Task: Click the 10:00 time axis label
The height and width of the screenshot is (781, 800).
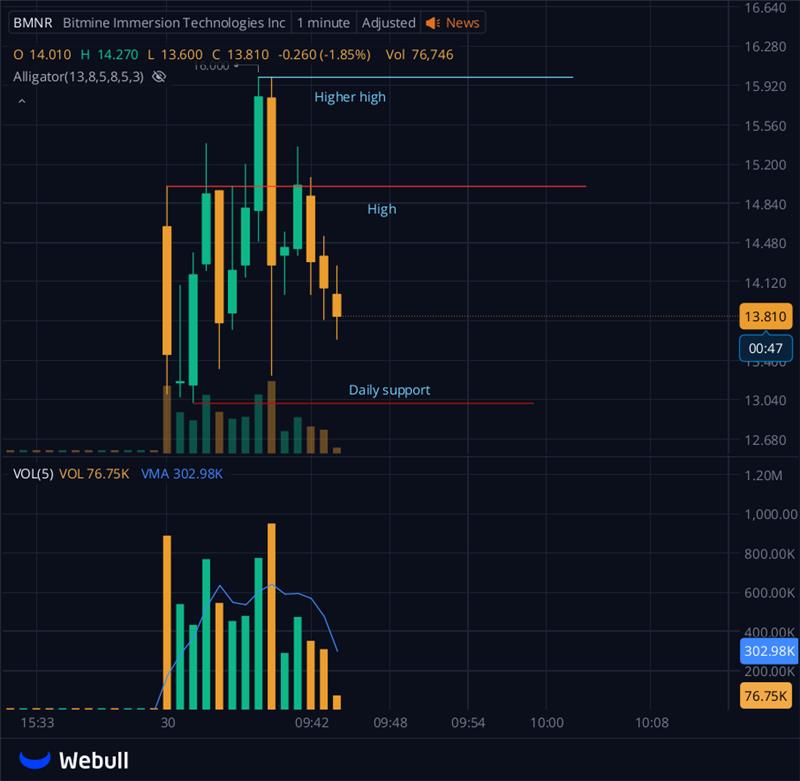Action: pyautogui.click(x=546, y=722)
